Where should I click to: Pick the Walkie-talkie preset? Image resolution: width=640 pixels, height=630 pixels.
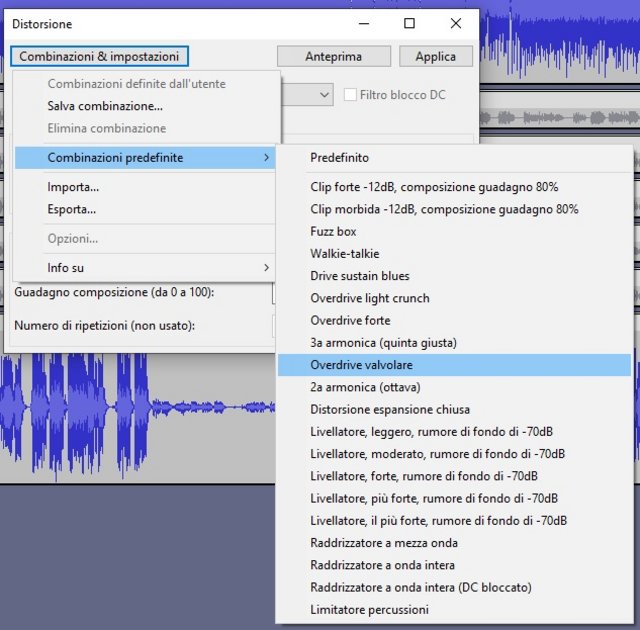[x=344, y=254]
